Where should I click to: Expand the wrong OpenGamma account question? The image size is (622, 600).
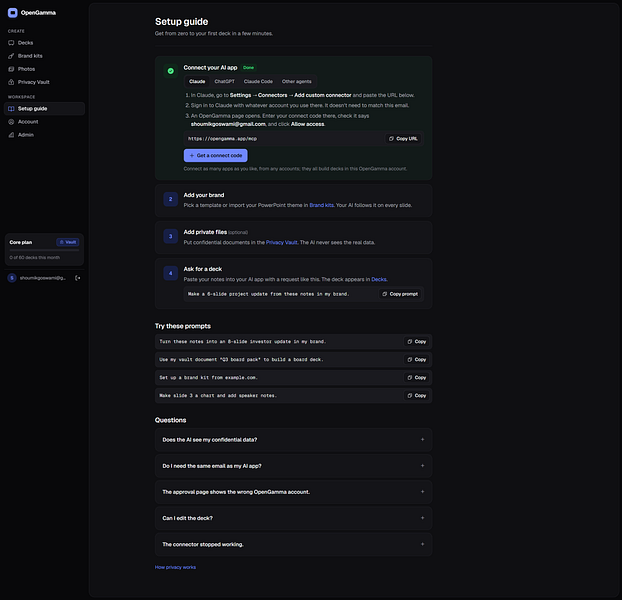(x=294, y=492)
